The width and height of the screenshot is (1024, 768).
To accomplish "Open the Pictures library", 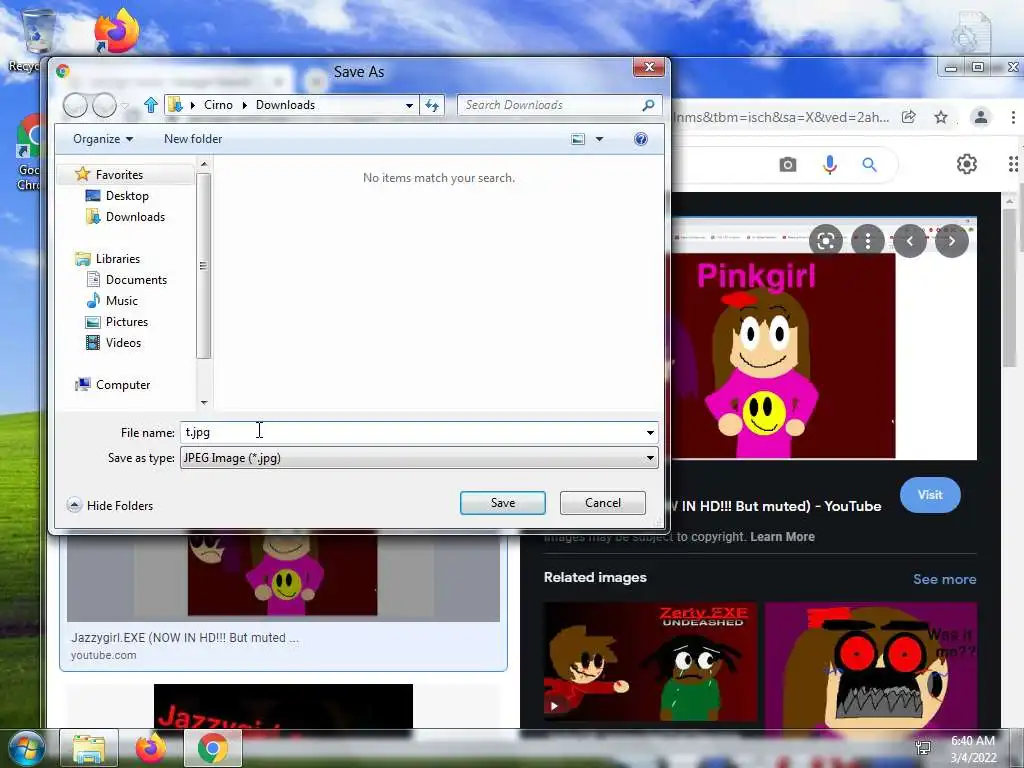I will click(126, 322).
